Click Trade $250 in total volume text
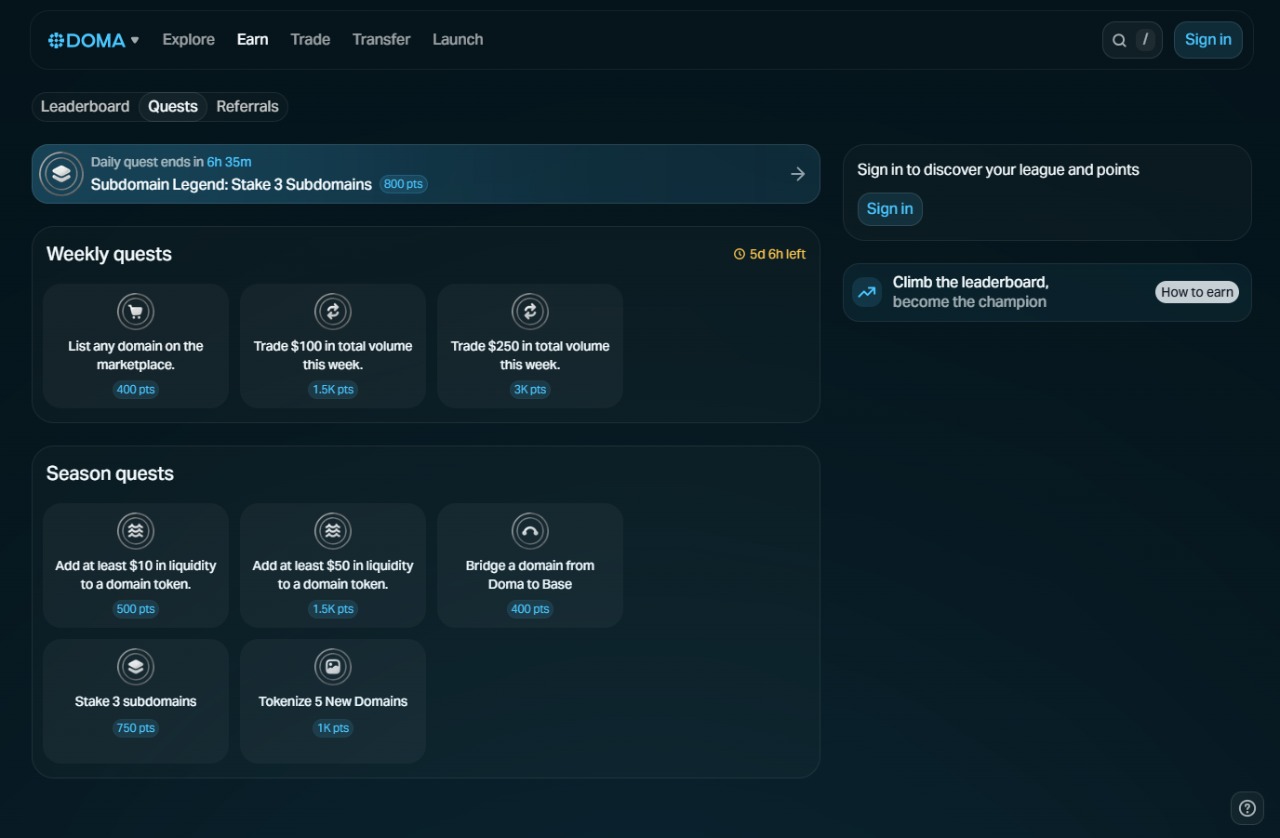 click(530, 355)
